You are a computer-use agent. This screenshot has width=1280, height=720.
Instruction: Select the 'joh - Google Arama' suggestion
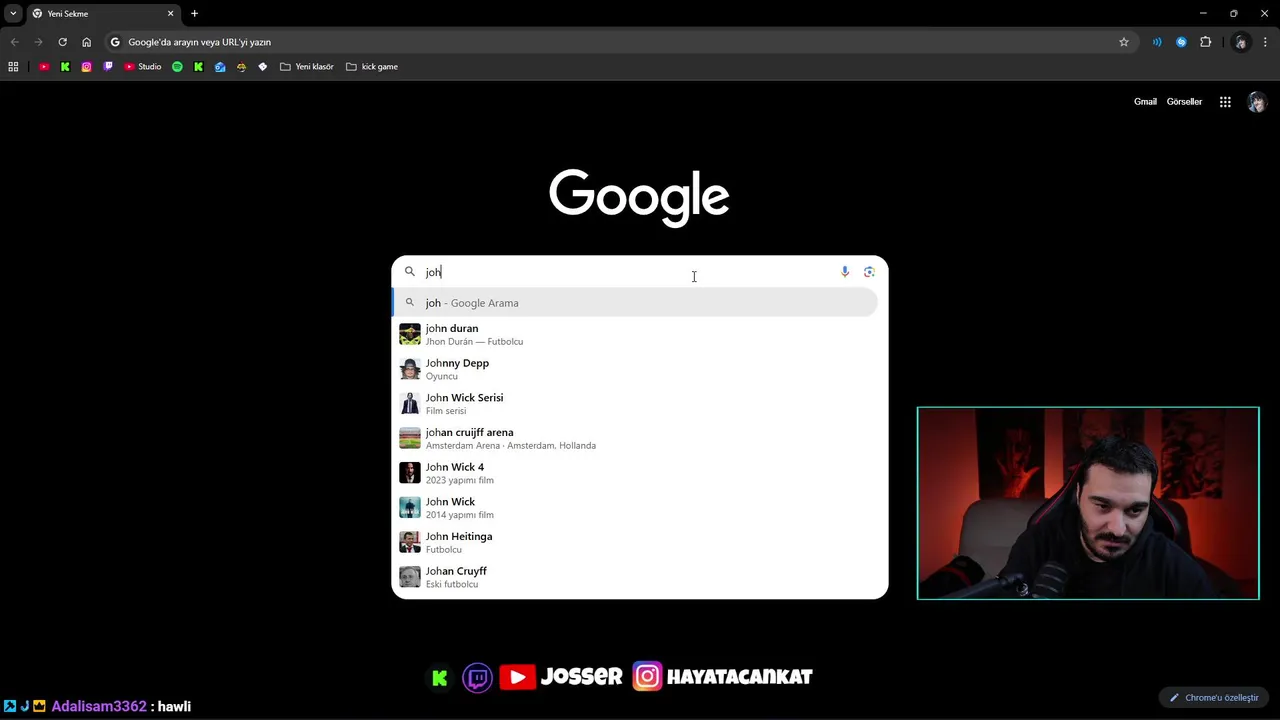[x=635, y=303]
